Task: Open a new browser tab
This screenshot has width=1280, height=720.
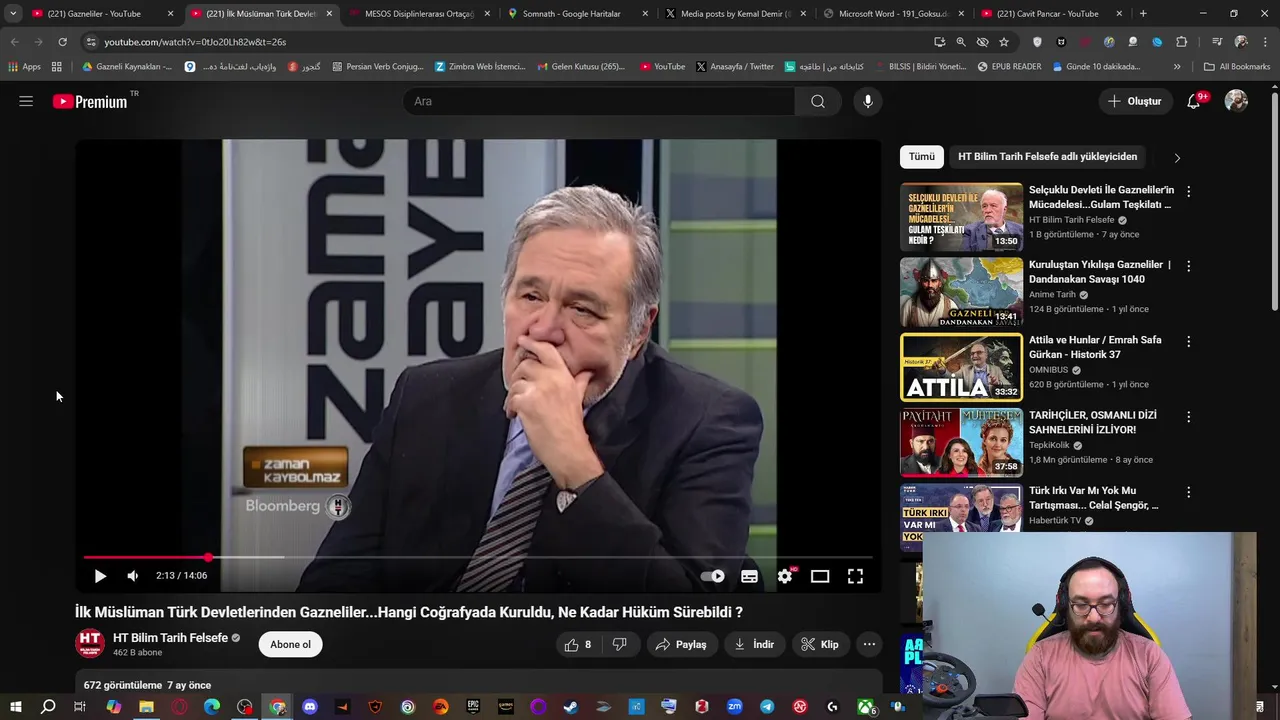Action: (1143, 14)
